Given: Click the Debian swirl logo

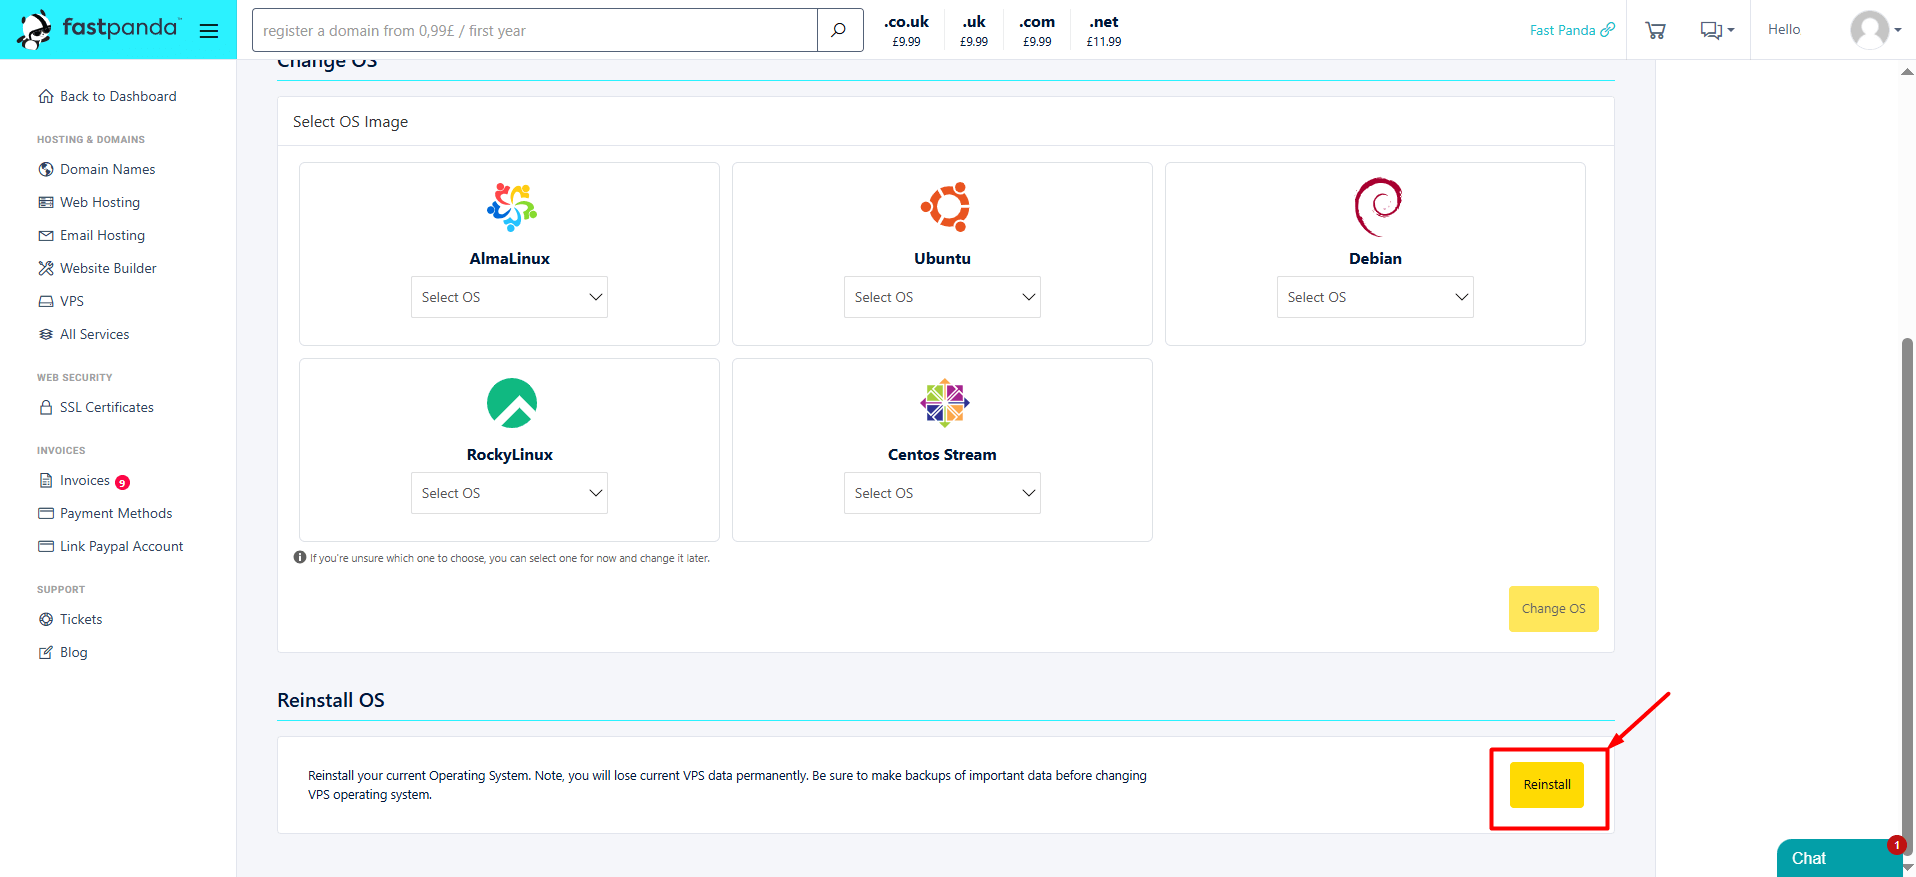Looking at the screenshot, I should [1377, 207].
